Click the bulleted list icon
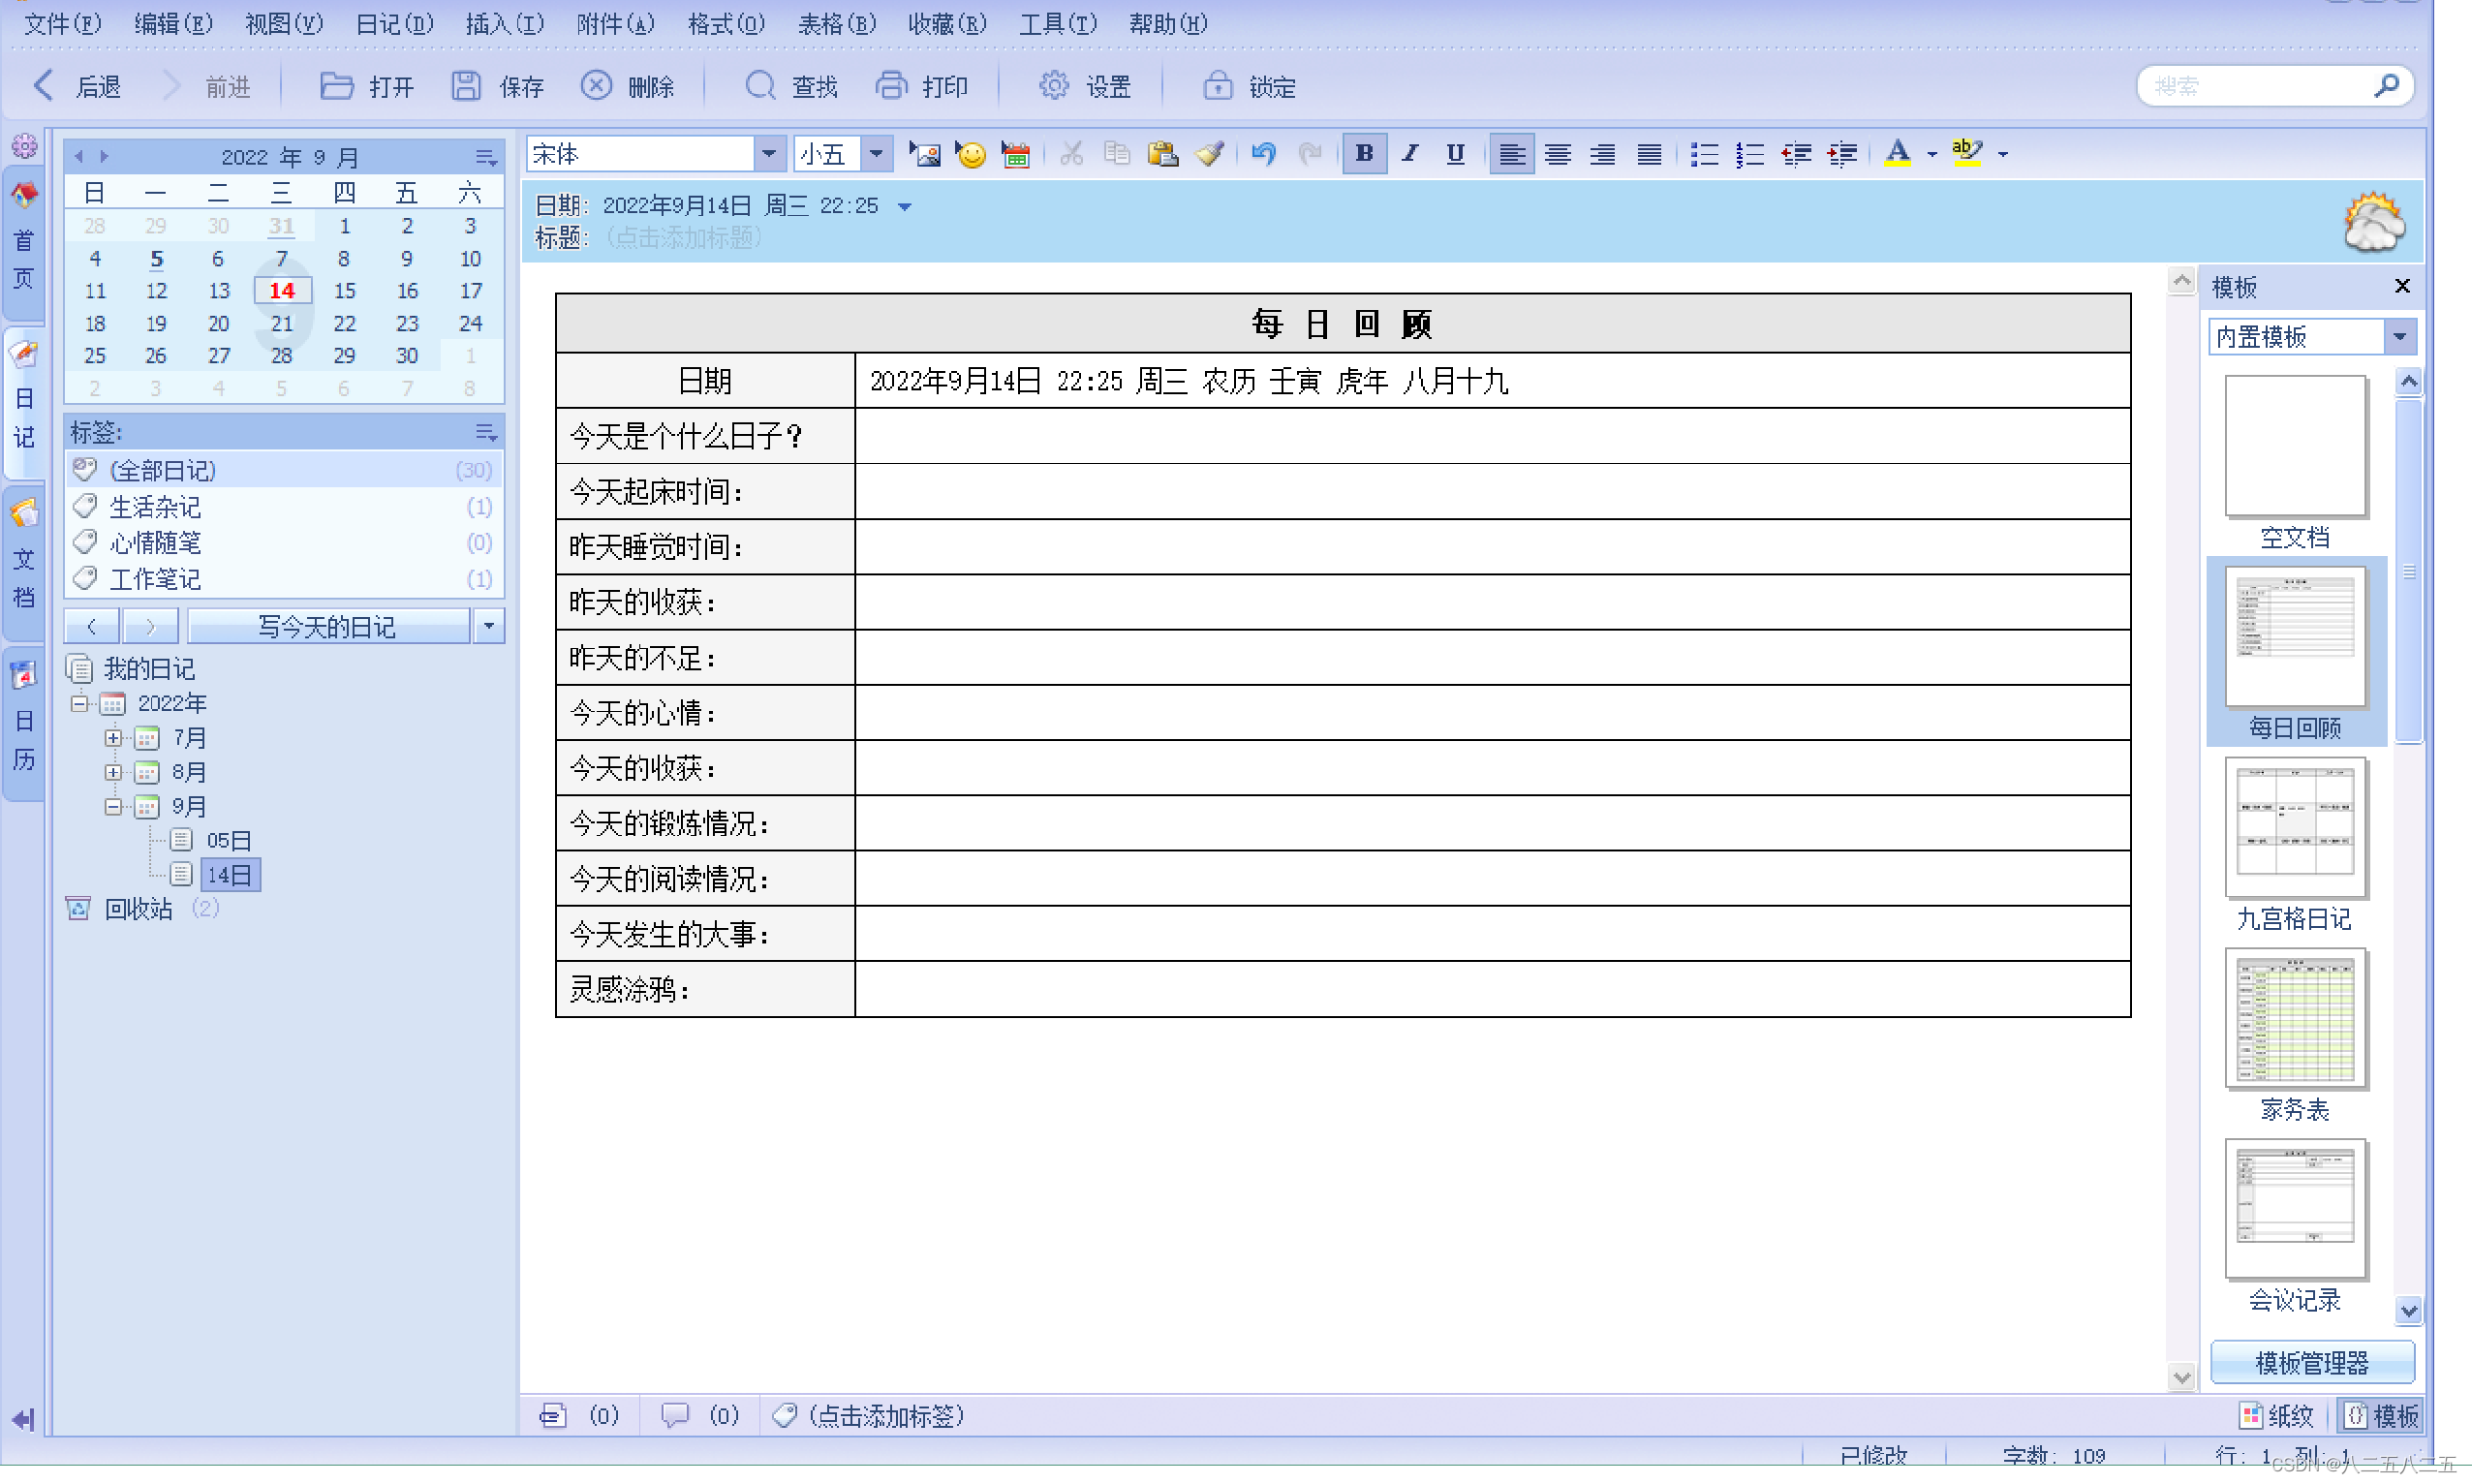Screen dimensions: 2472x1484 (1703, 154)
